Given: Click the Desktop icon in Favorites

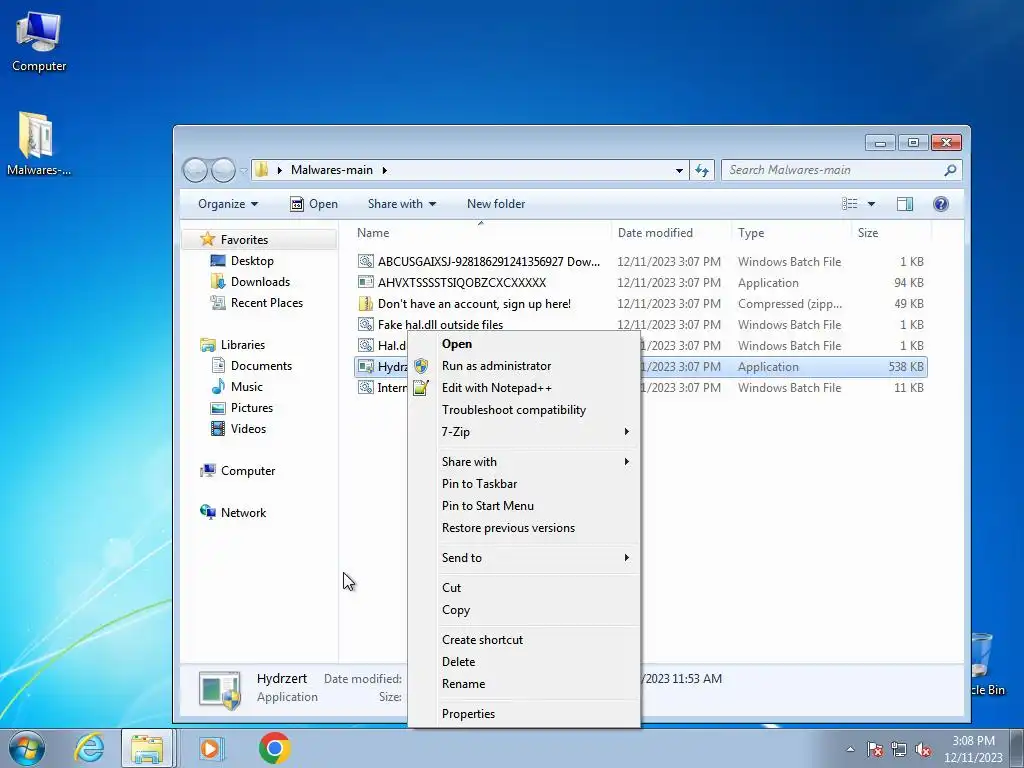Looking at the screenshot, I should click(x=217, y=261).
